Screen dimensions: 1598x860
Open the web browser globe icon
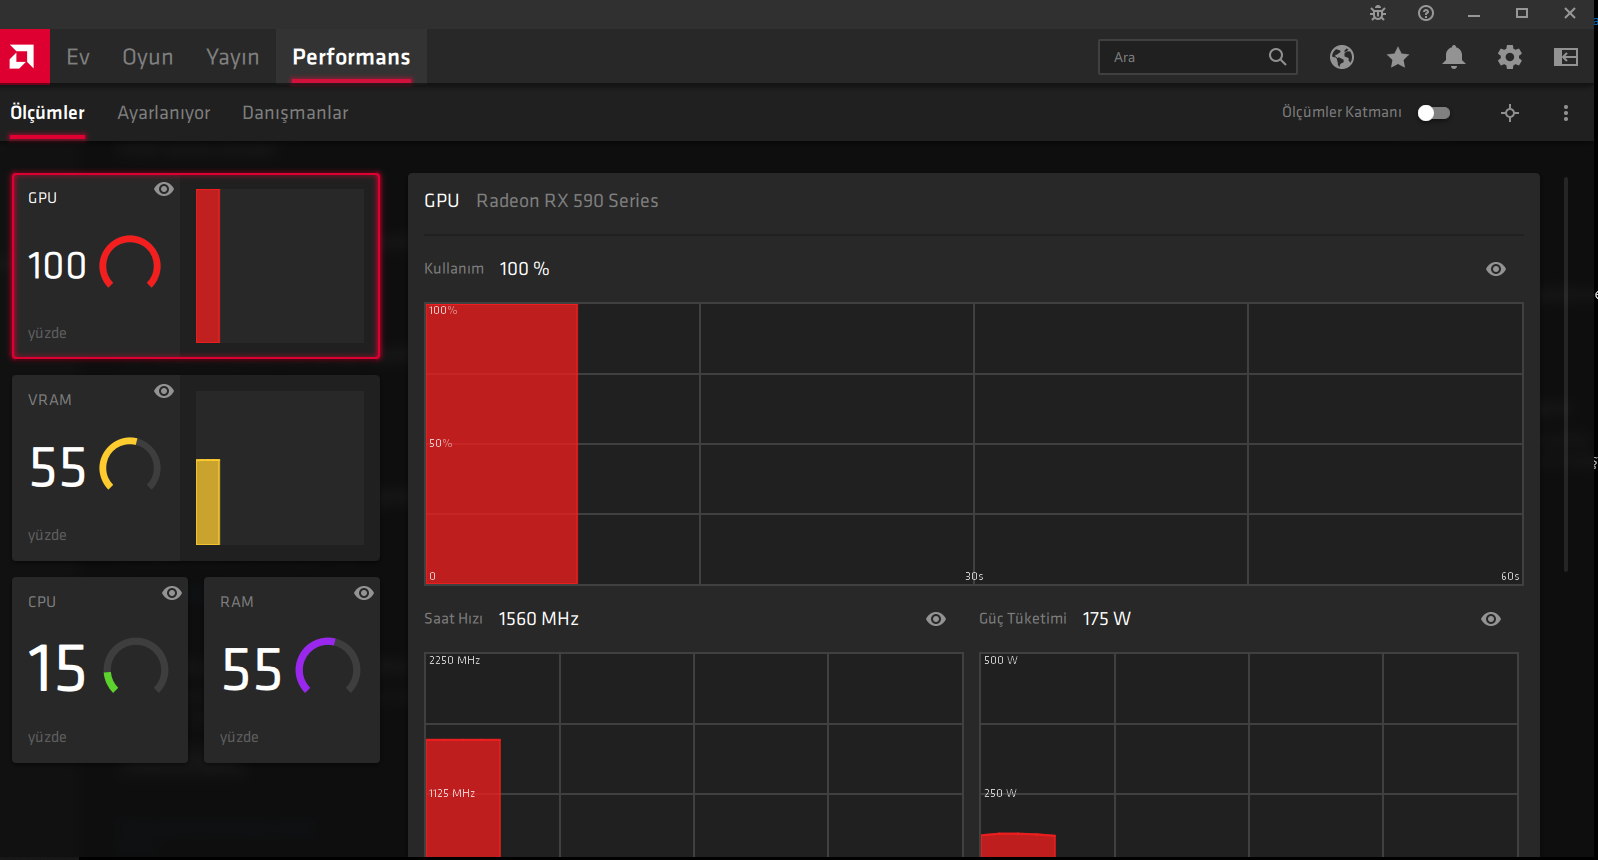pyautogui.click(x=1342, y=57)
